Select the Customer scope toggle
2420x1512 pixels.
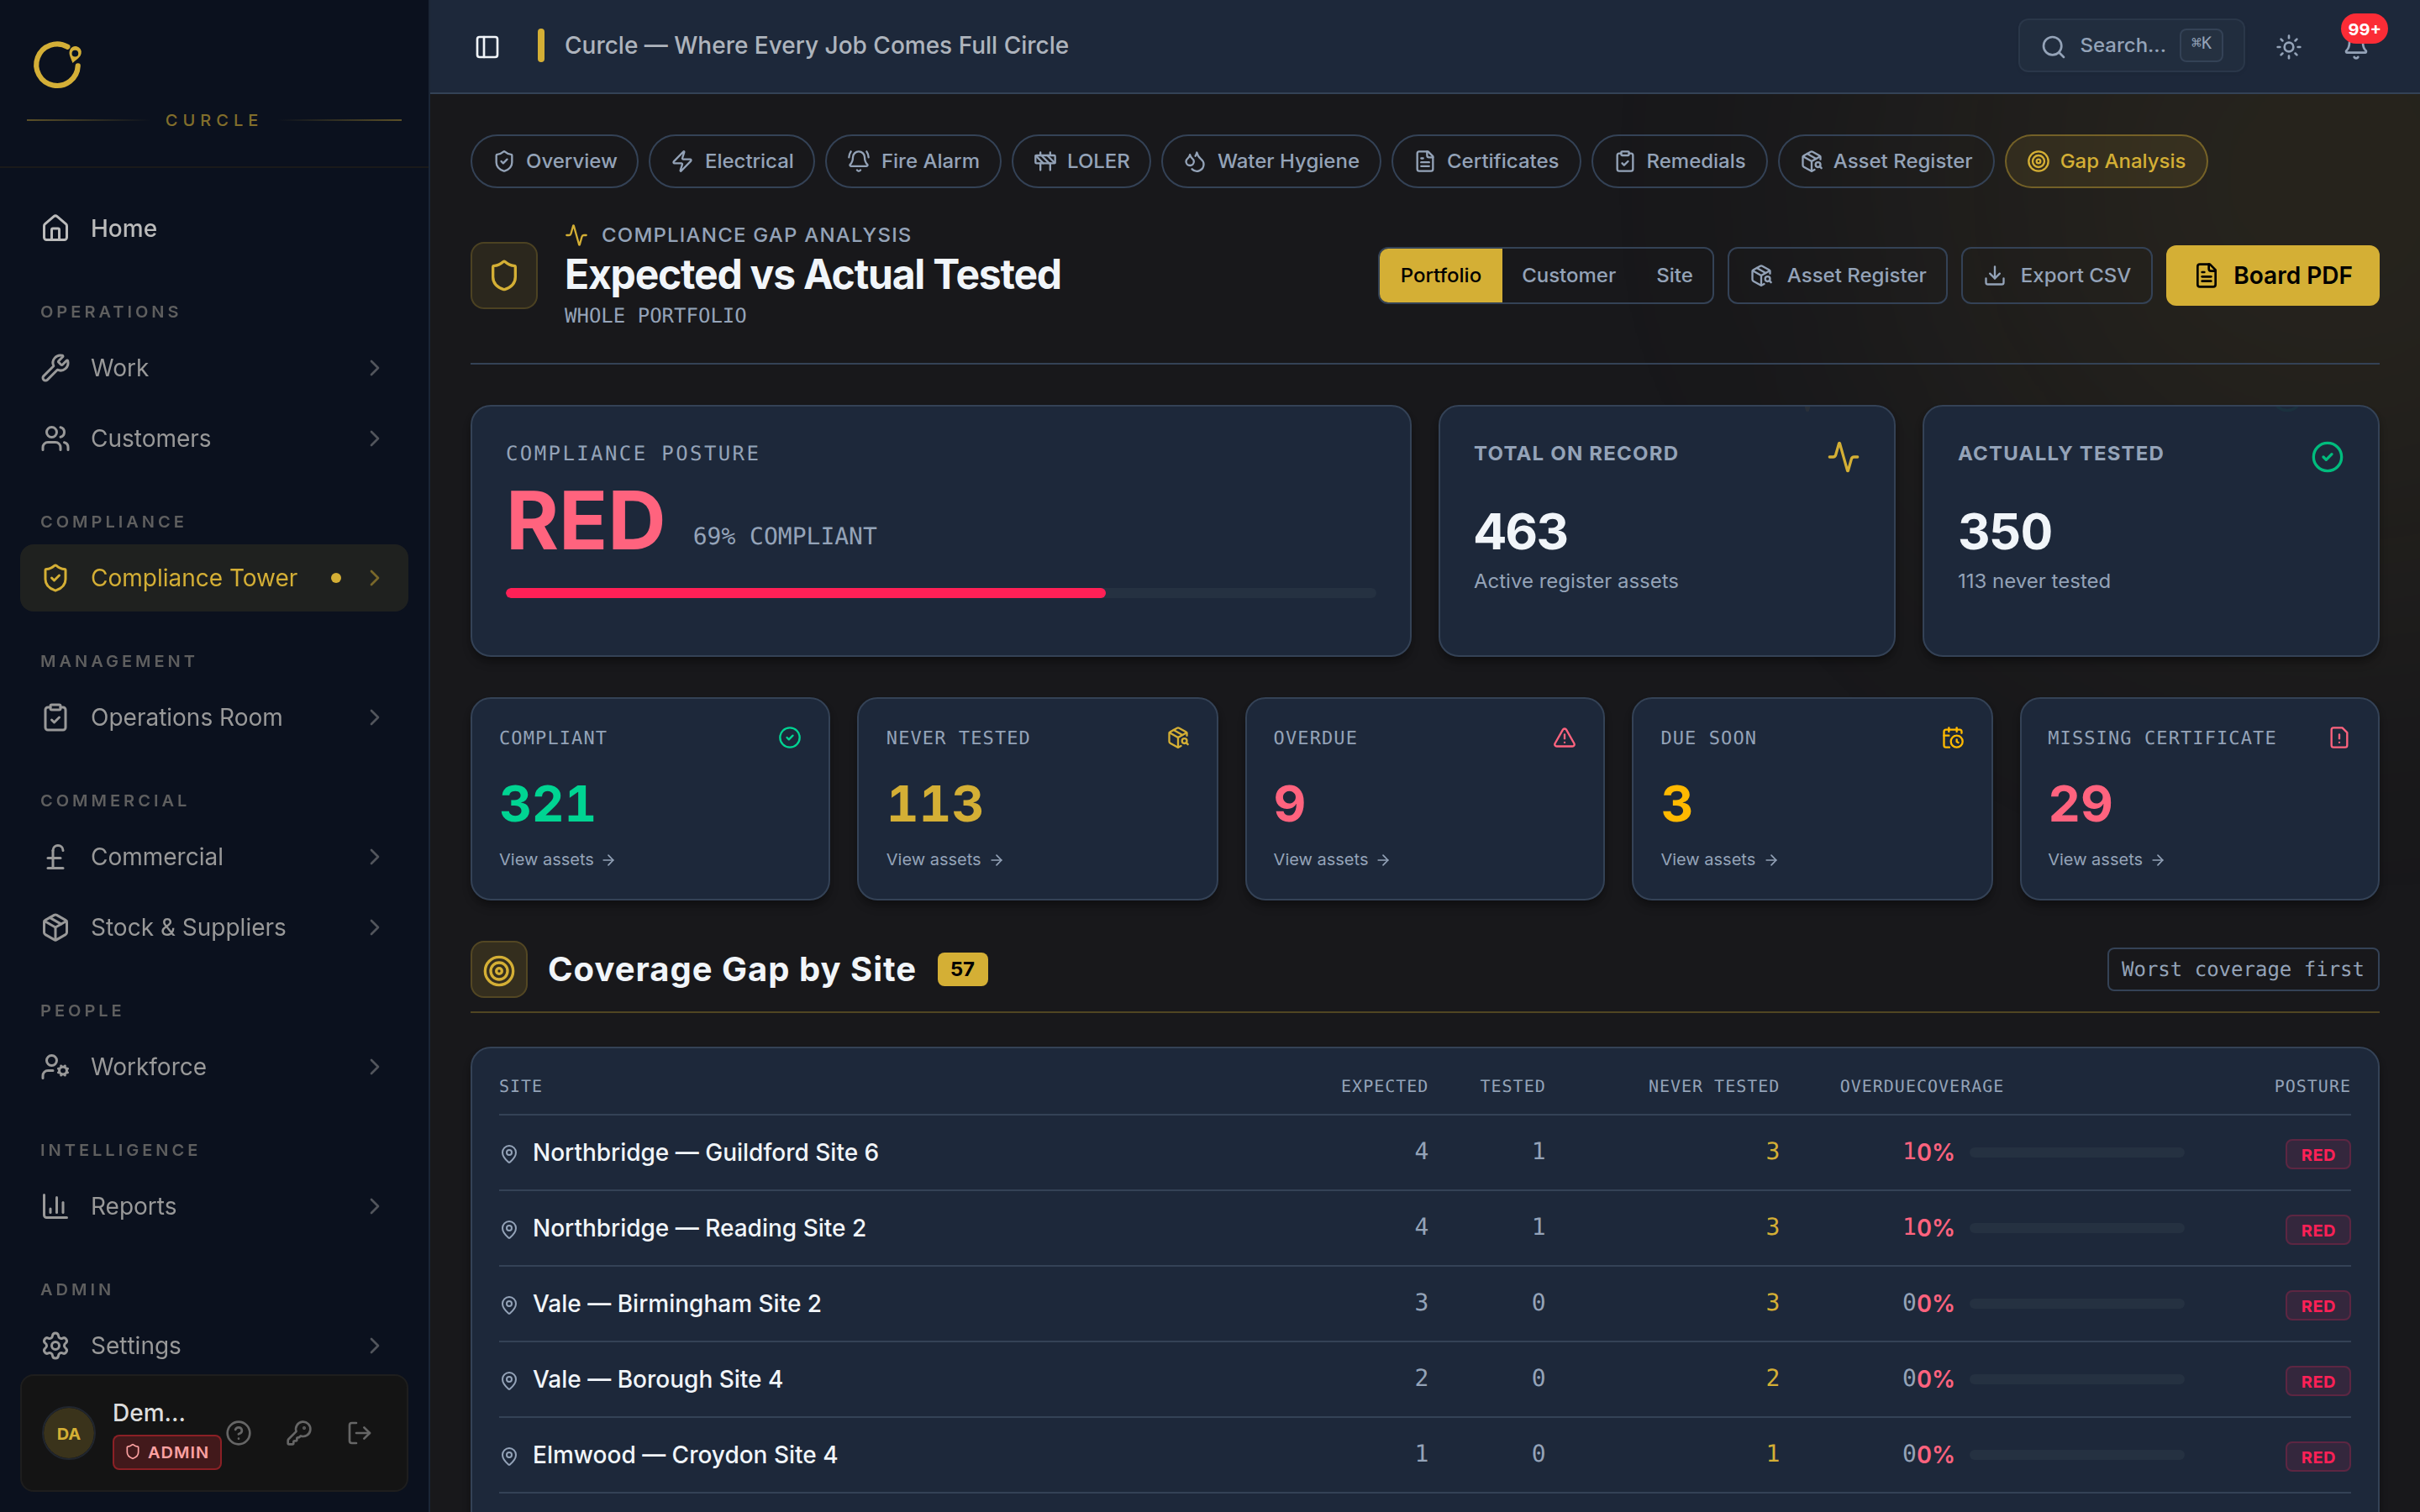click(1568, 275)
